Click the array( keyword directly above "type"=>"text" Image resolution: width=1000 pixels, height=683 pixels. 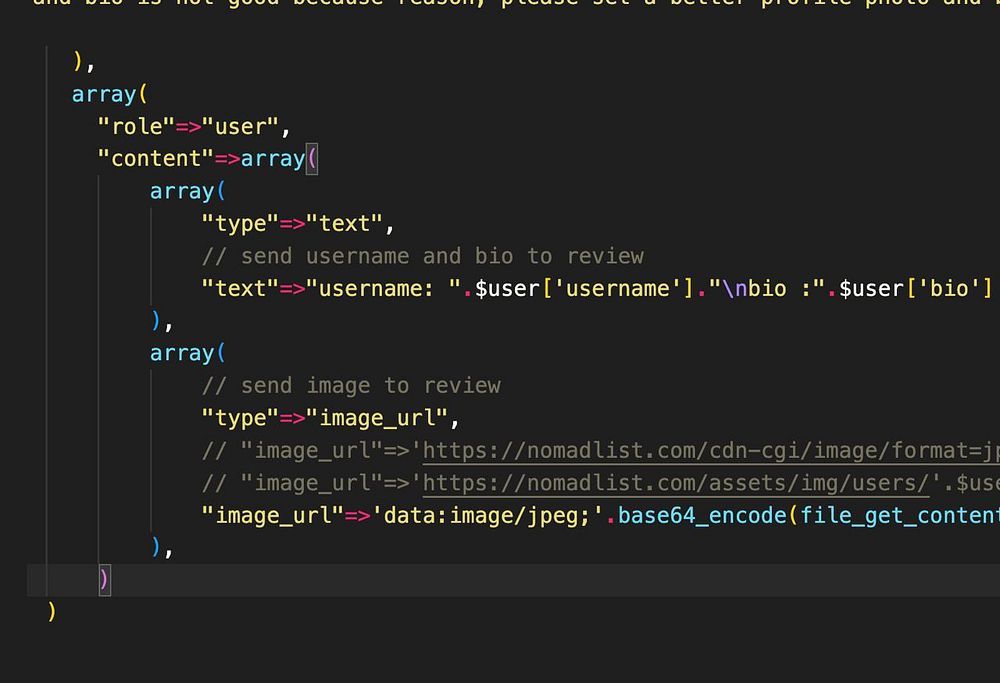click(x=188, y=191)
